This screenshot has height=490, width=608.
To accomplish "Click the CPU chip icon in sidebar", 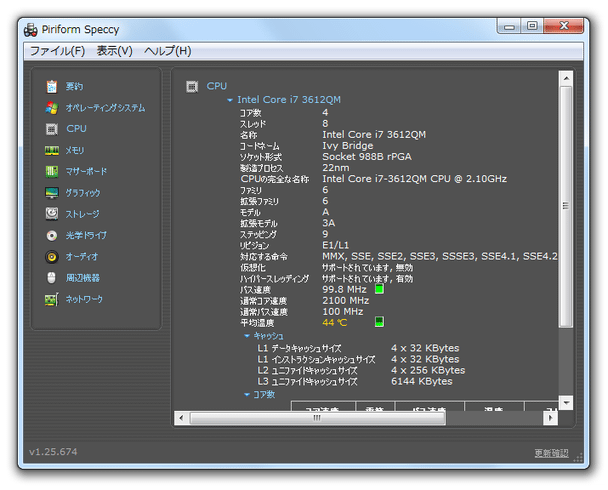I will tap(52, 129).
